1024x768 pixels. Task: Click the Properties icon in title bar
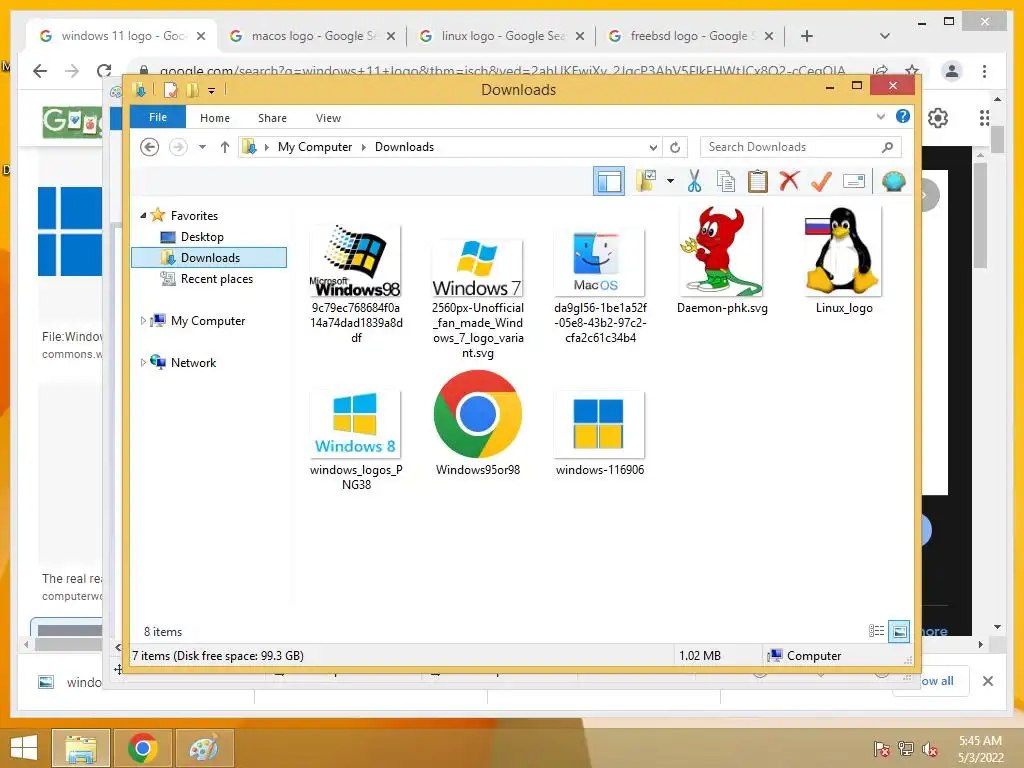(170, 89)
